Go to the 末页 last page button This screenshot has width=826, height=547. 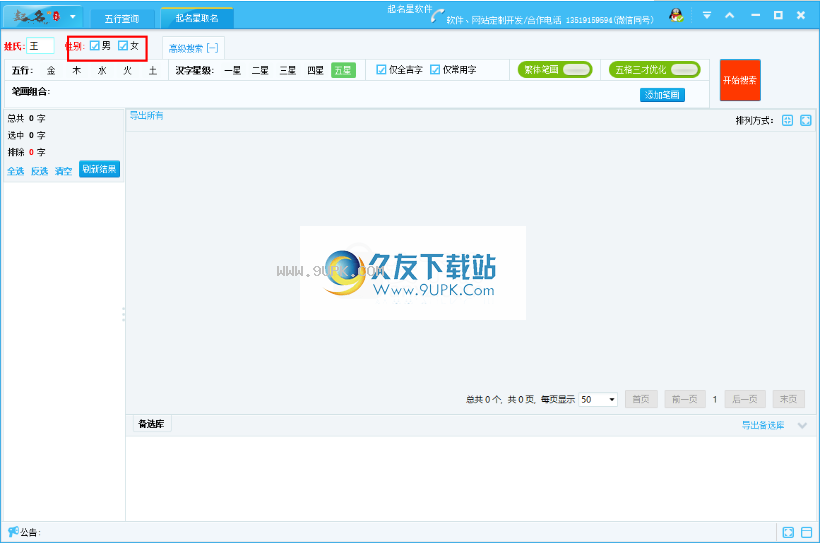pos(789,399)
